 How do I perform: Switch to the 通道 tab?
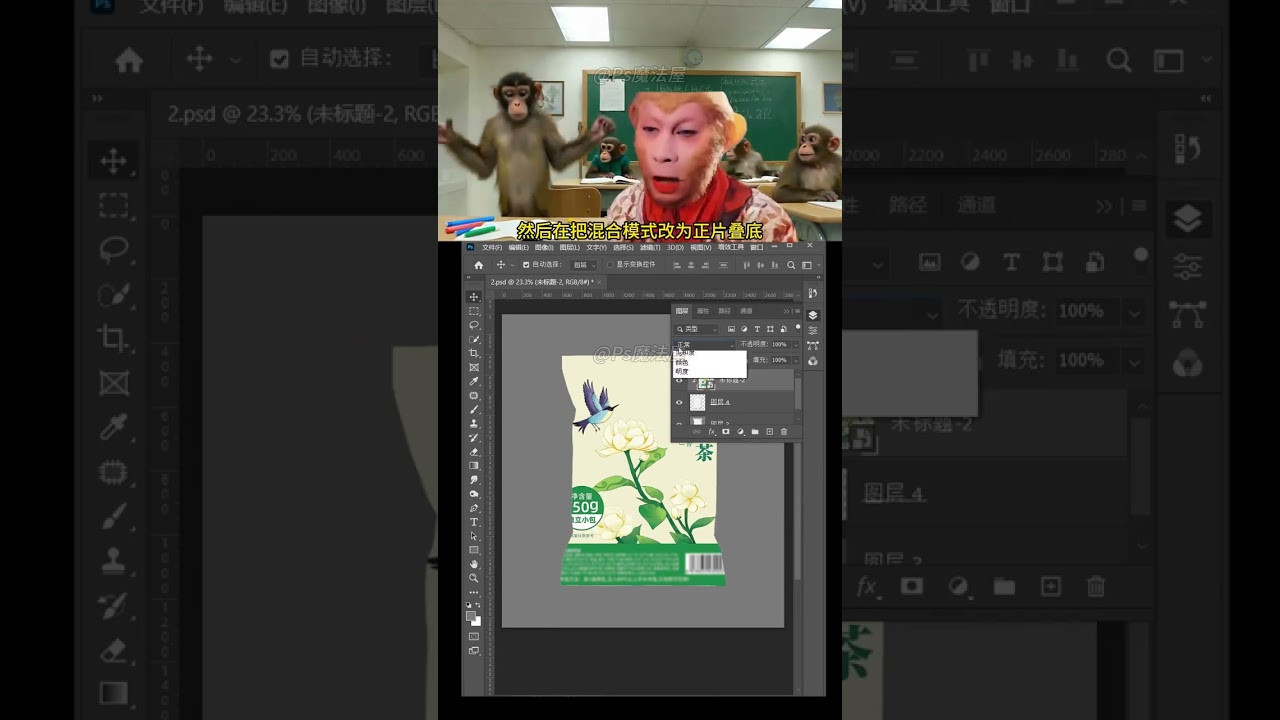pos(746,311)
